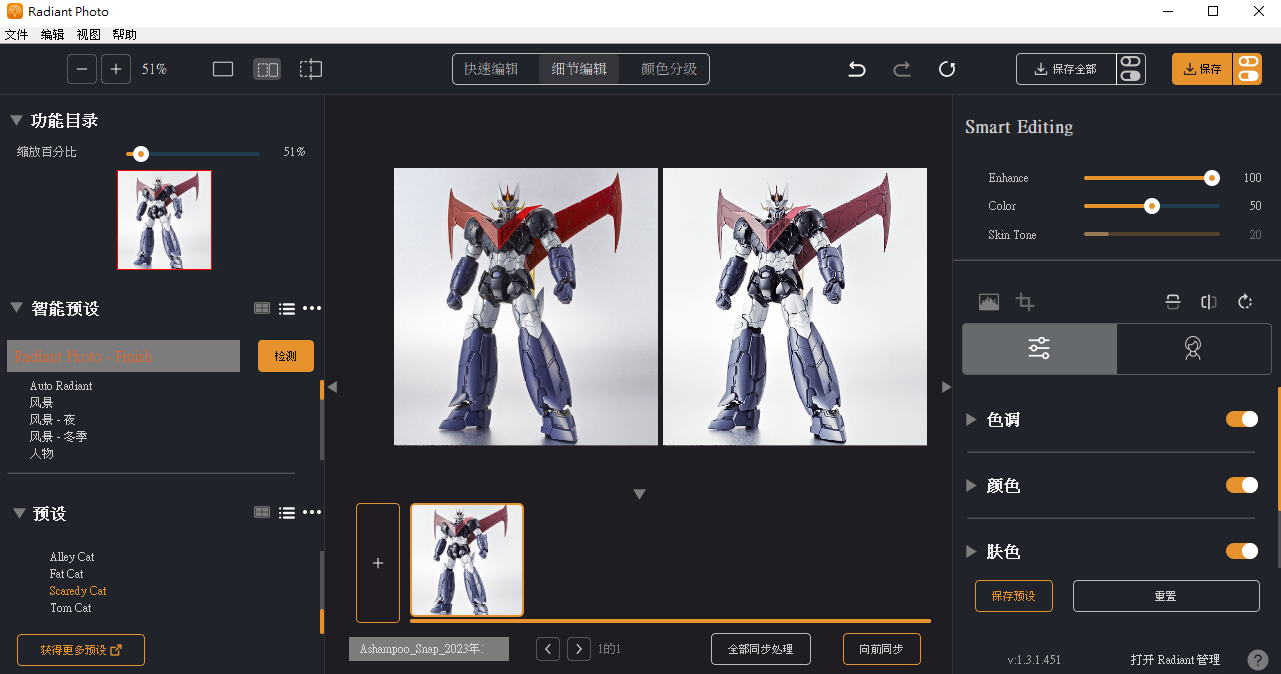Collapse the 功能目录 panel
The height and width of the screenshot is (674, 1281).
pos(17,120)
